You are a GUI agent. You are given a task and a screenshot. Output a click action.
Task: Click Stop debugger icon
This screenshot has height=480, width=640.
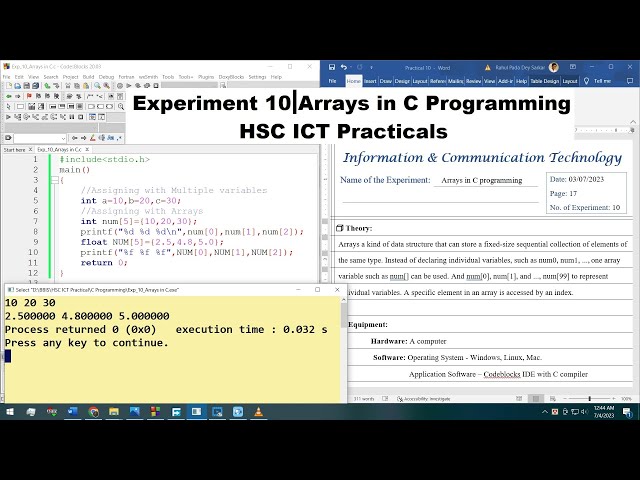pos(81,117)
